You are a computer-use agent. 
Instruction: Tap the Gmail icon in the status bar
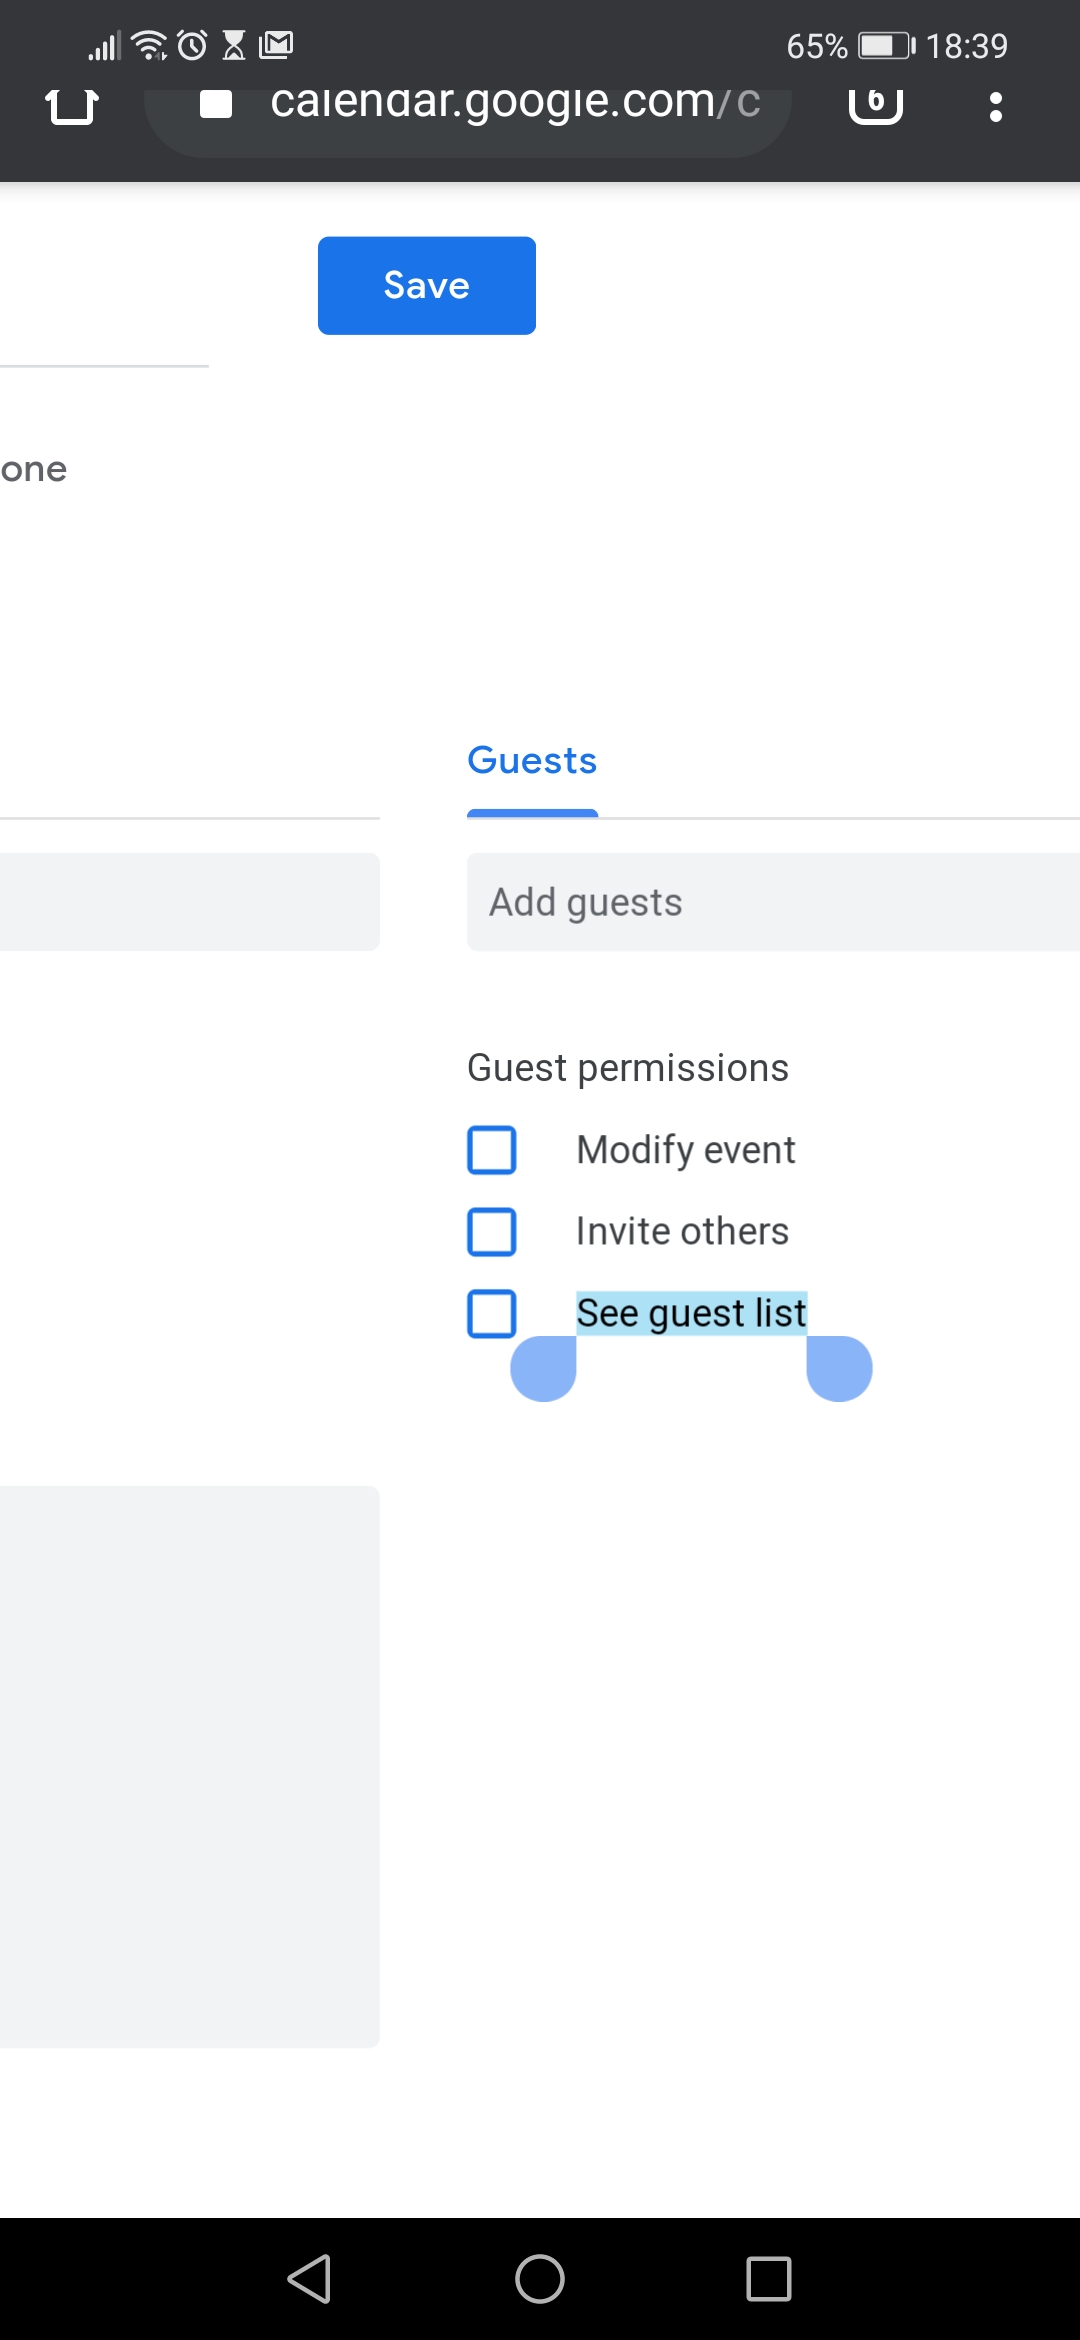[x=277, y=45]
